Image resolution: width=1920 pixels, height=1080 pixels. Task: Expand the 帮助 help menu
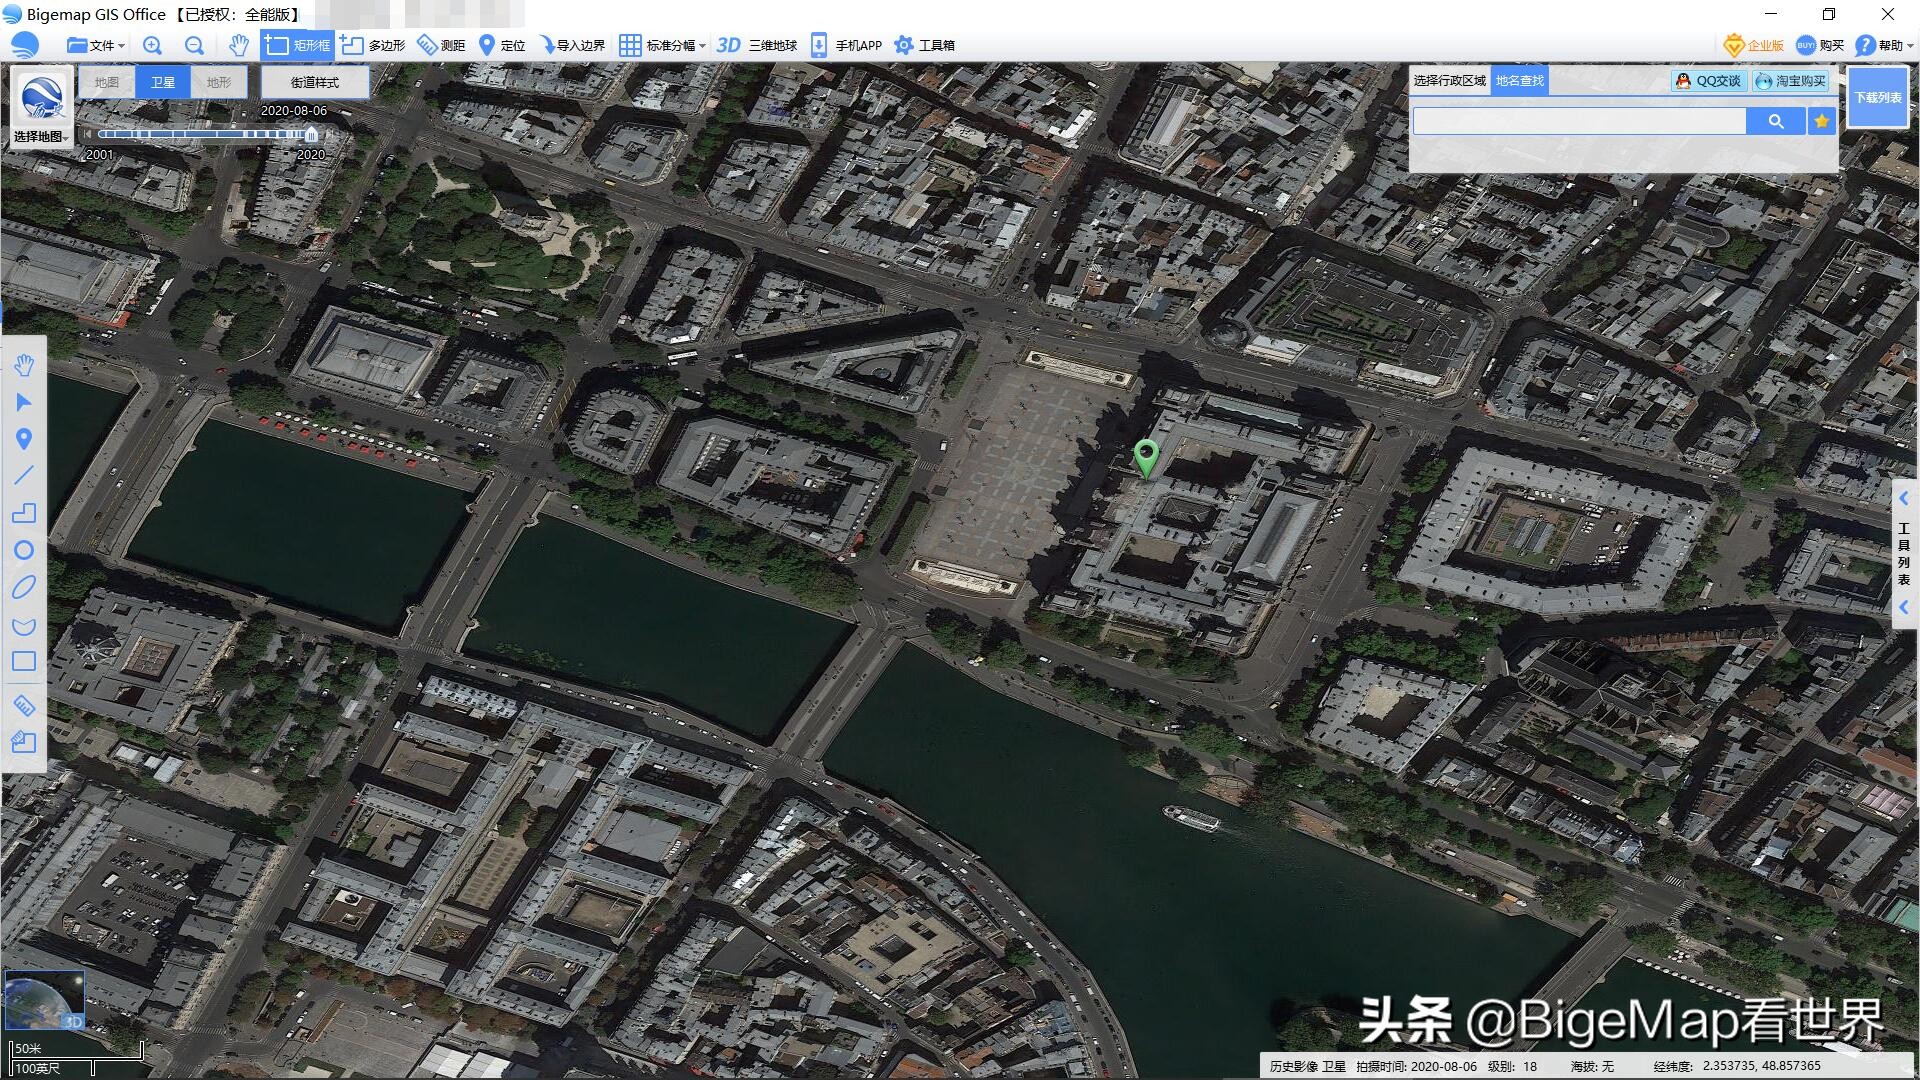[1883, 45]
